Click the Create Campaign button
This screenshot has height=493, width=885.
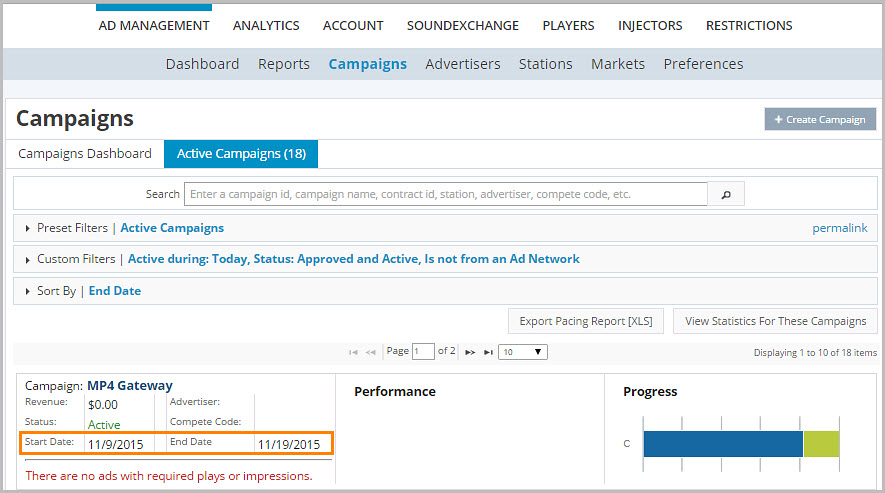pyautogui.click(x=820, y=120)
